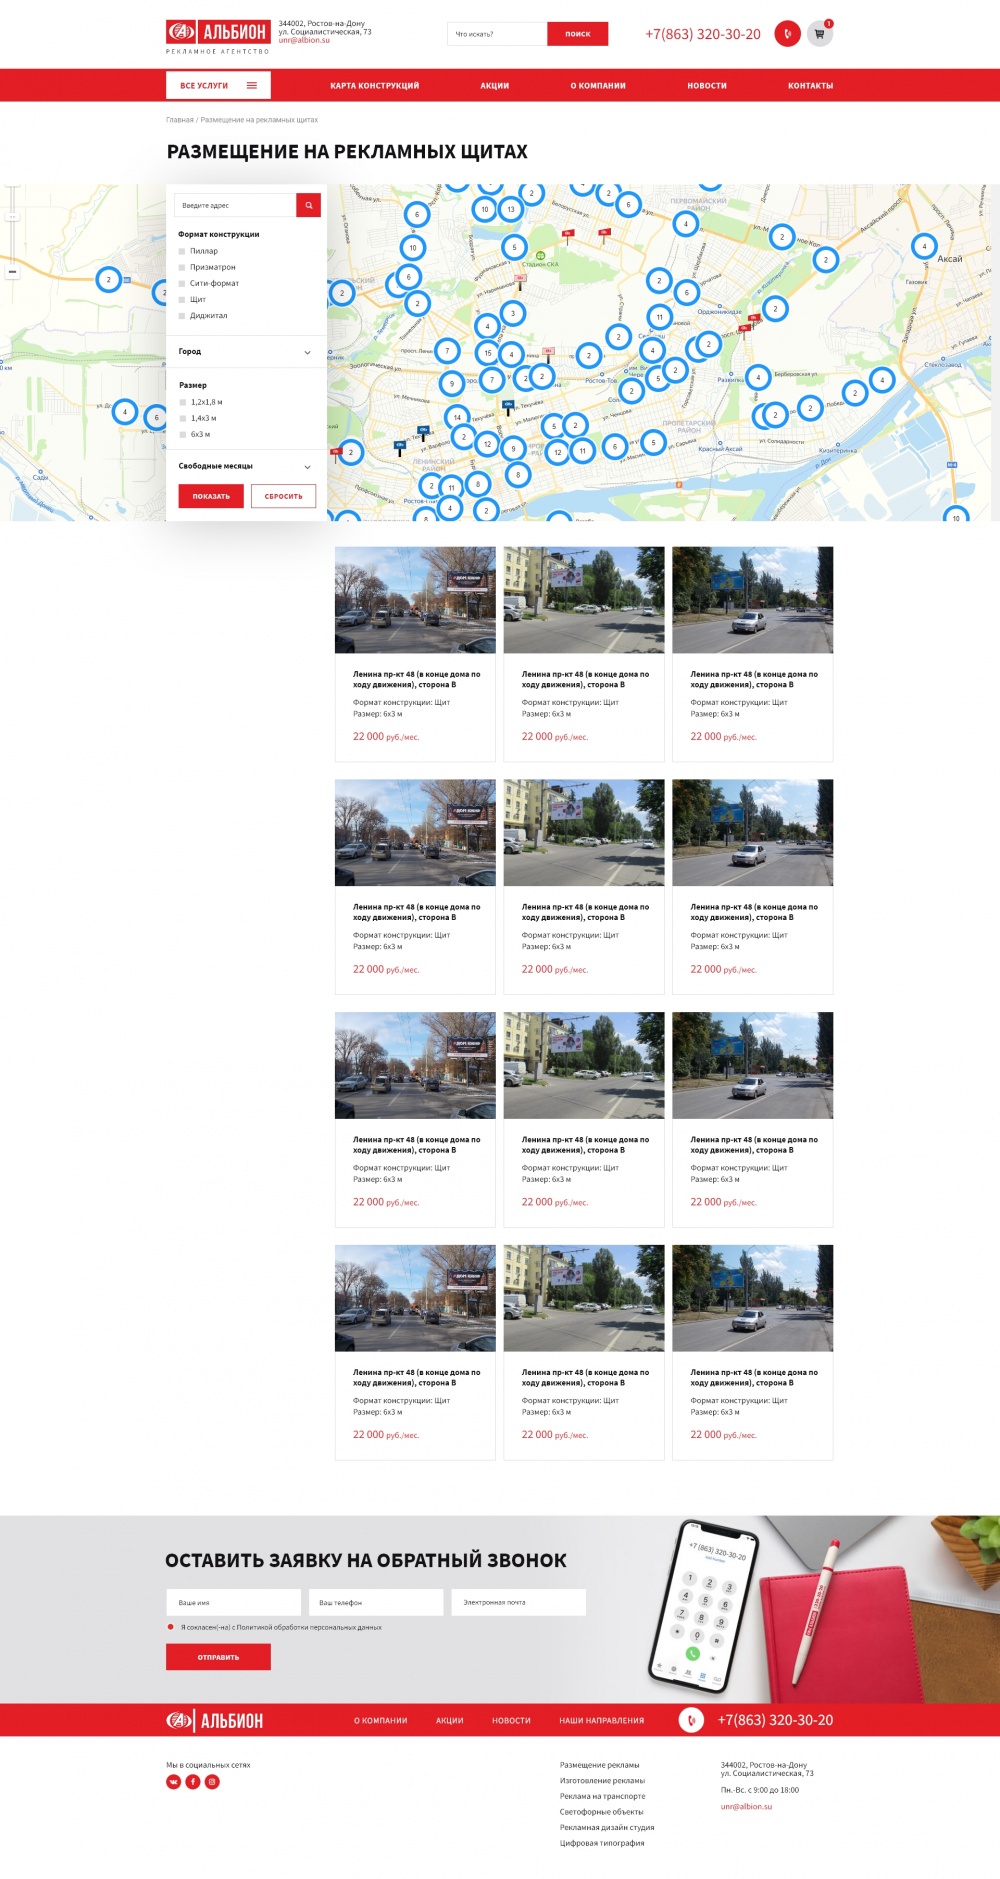
Task: Open the Facebook social icon in footer
Action: tap(193, 1781)
